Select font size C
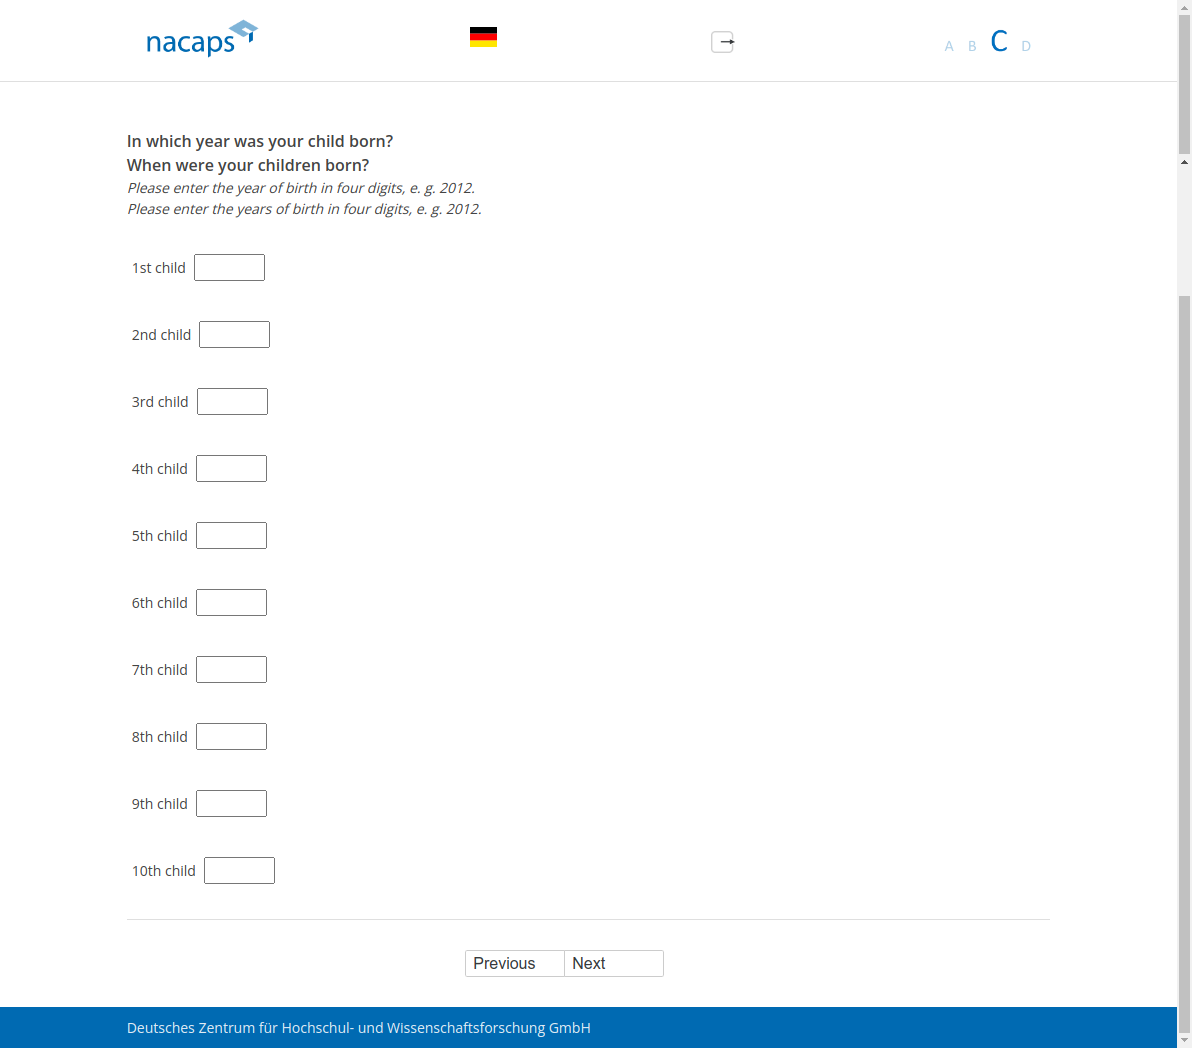 998,41
